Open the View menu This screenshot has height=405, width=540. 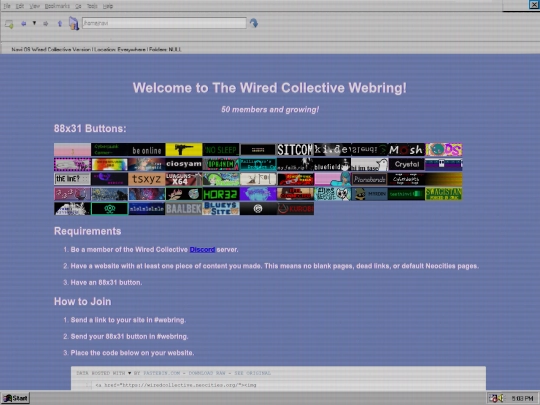click(34, 6)
